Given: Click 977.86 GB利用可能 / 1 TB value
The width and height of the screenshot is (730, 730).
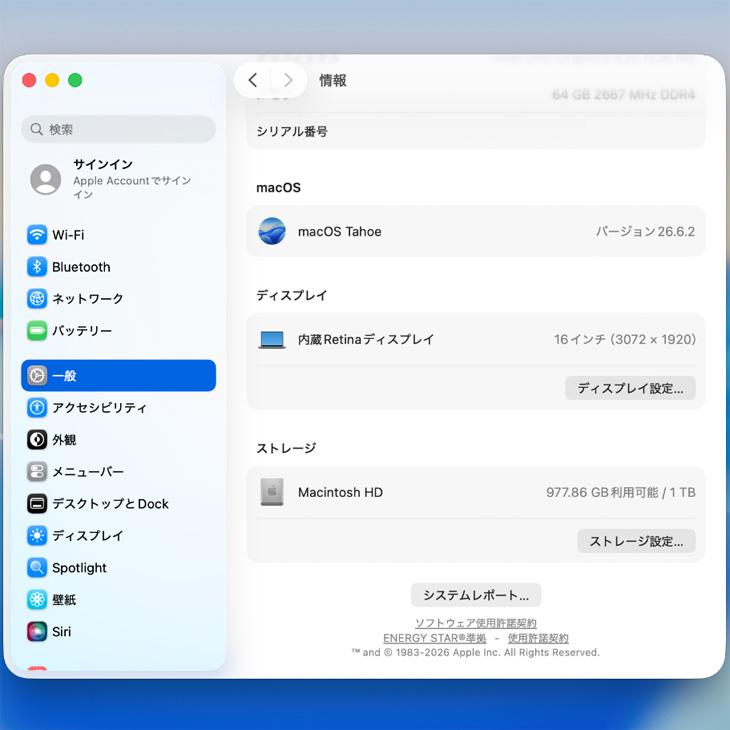Looking at the screenshot, I should [x=621, y=492].
